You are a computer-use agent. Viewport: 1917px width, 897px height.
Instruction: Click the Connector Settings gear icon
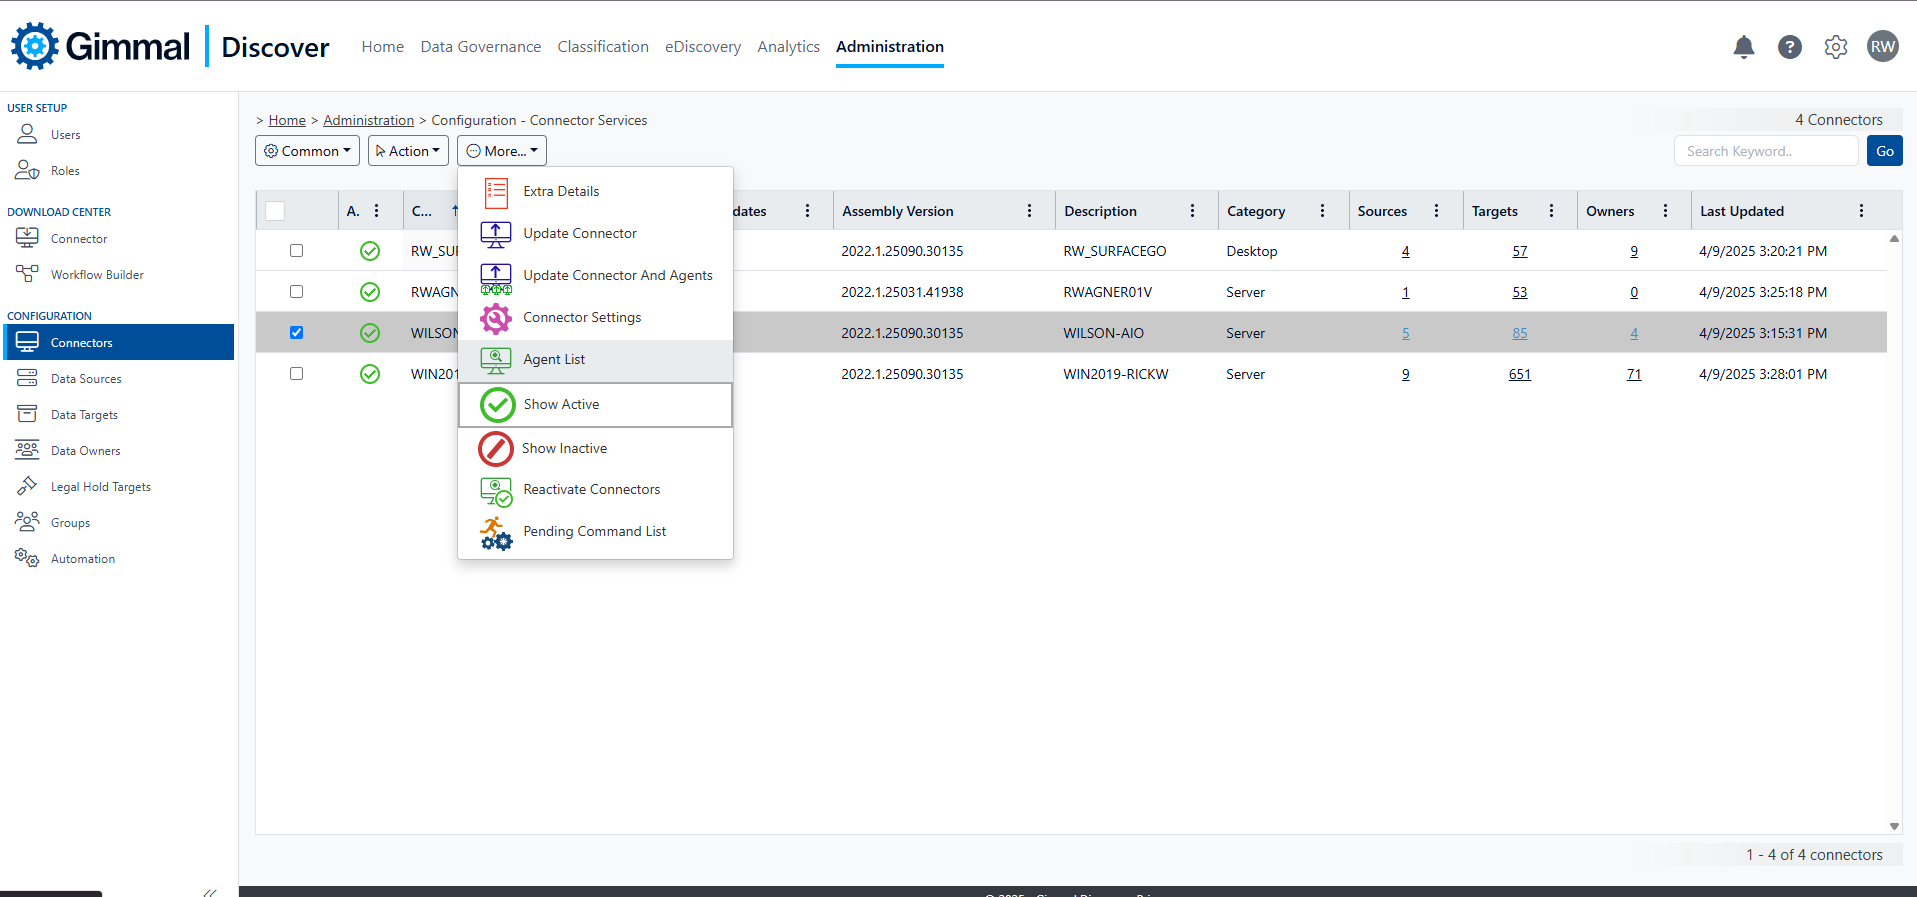(495, 318)
